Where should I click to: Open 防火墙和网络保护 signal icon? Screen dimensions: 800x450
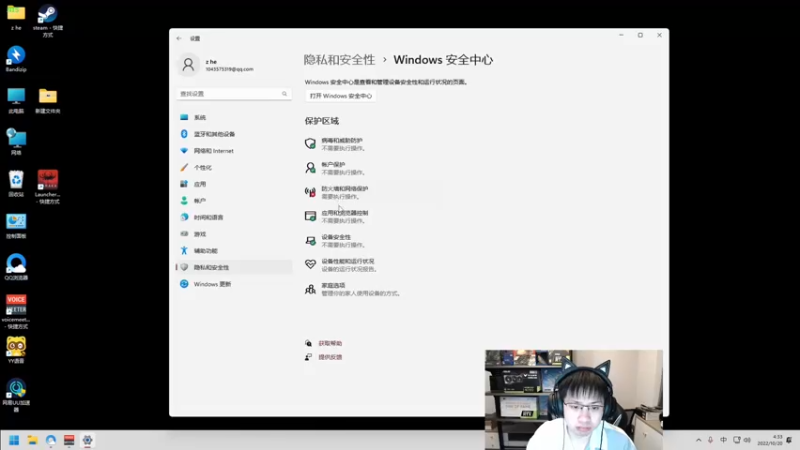(x=310, y=192)
